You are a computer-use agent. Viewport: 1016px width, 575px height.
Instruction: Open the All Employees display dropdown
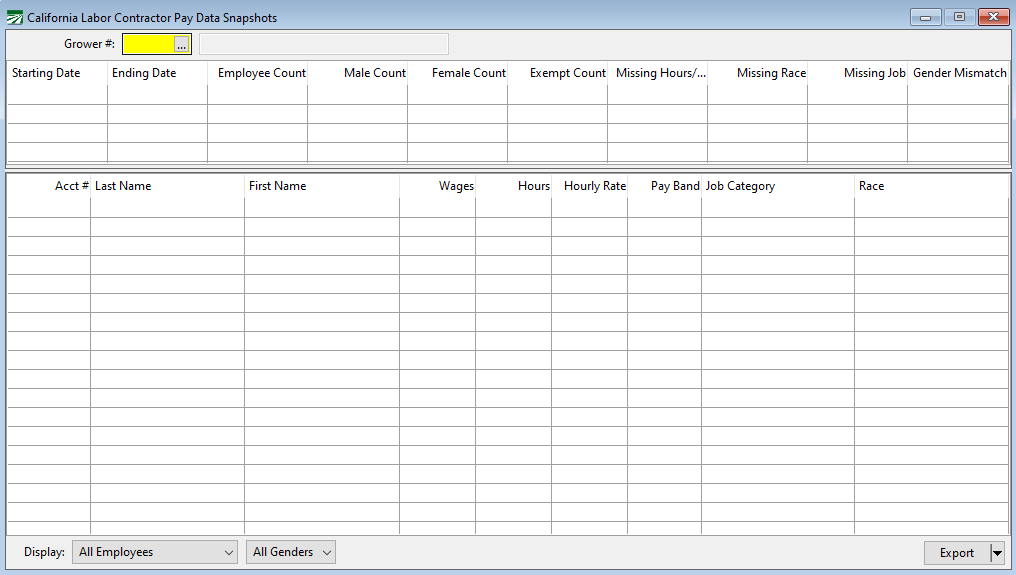coord(155,552)
